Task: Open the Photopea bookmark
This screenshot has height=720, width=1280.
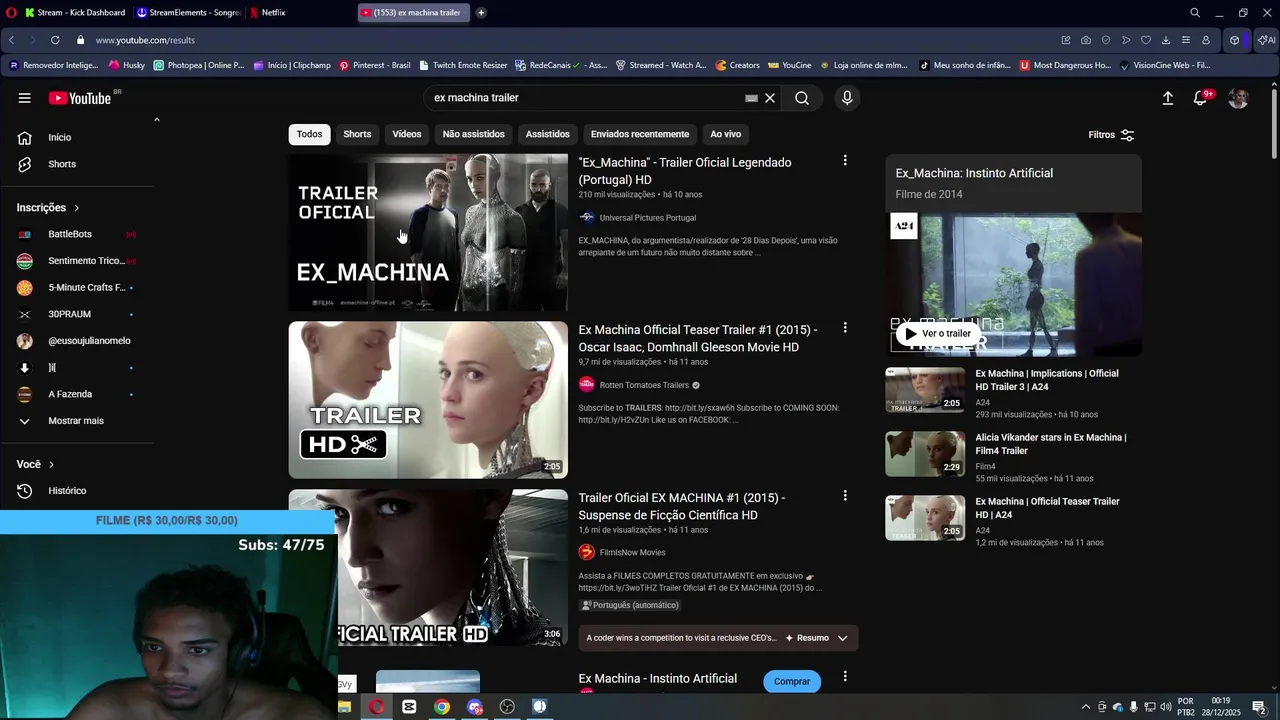Action: pos(198,65)
